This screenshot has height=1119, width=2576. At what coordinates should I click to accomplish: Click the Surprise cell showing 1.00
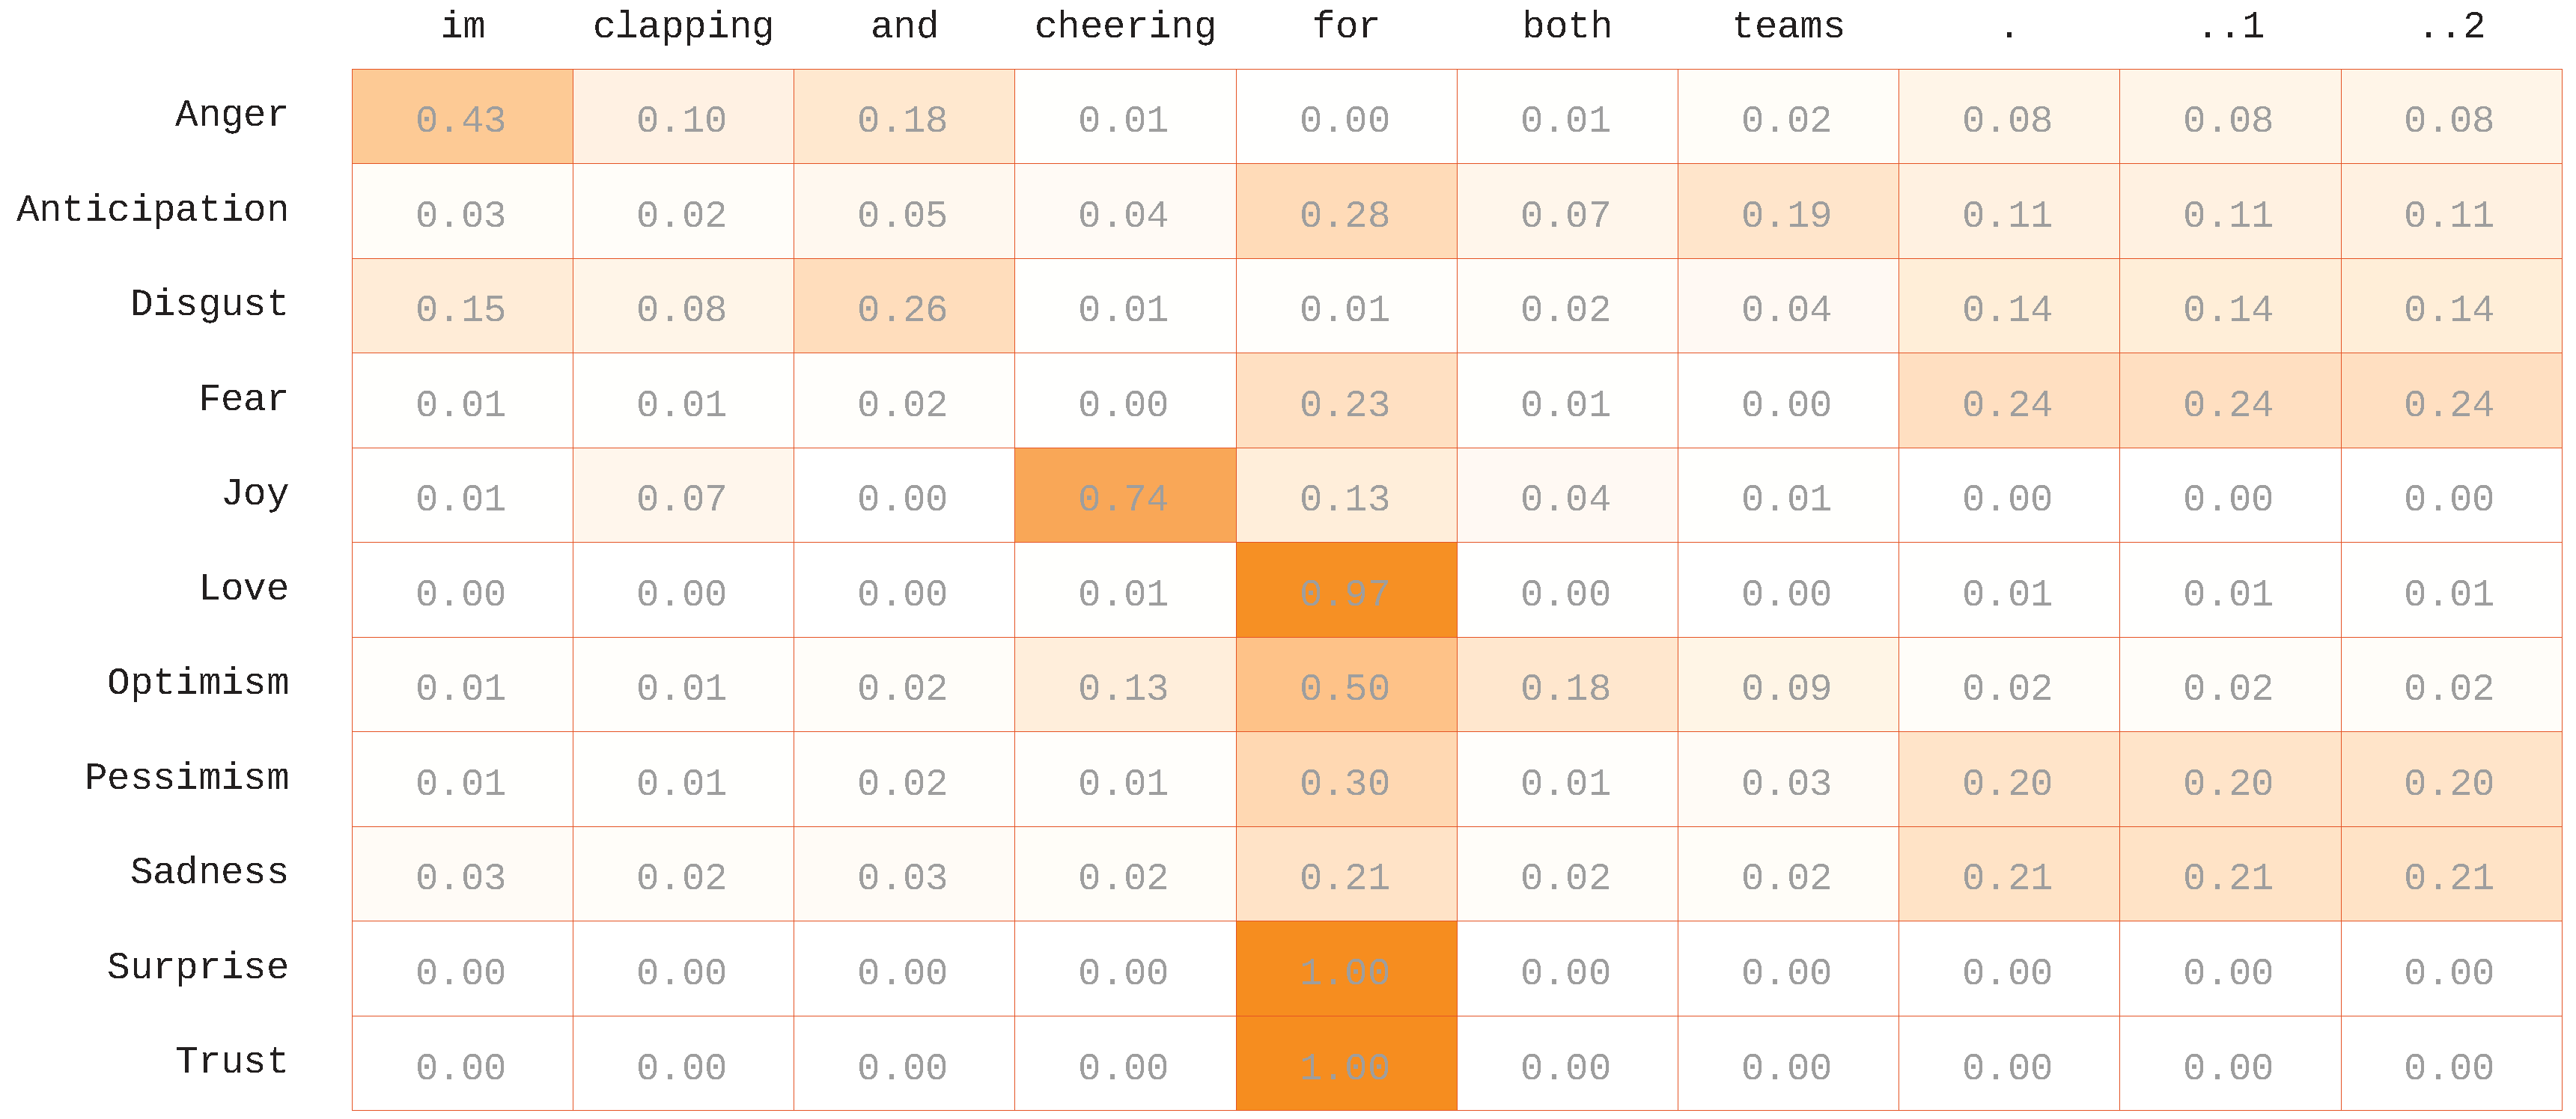[x=1346, y=969]
